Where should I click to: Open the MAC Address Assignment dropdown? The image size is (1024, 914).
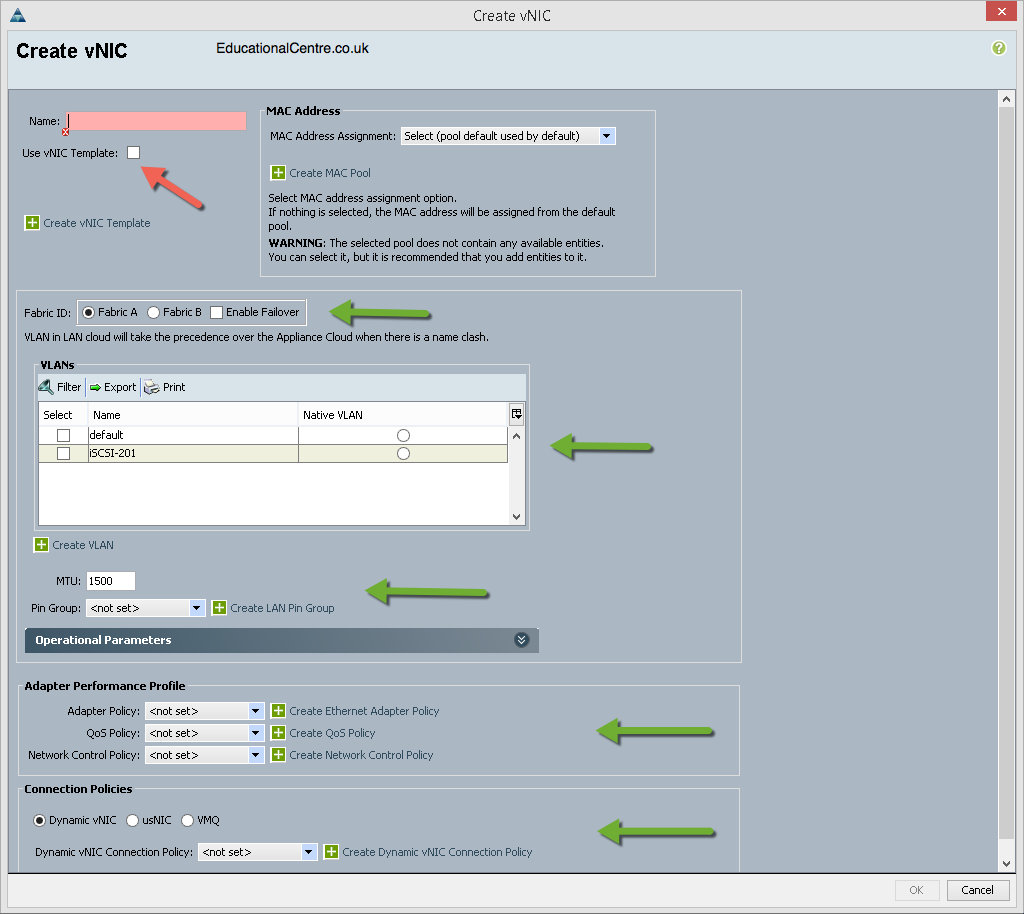click(508, 136)
